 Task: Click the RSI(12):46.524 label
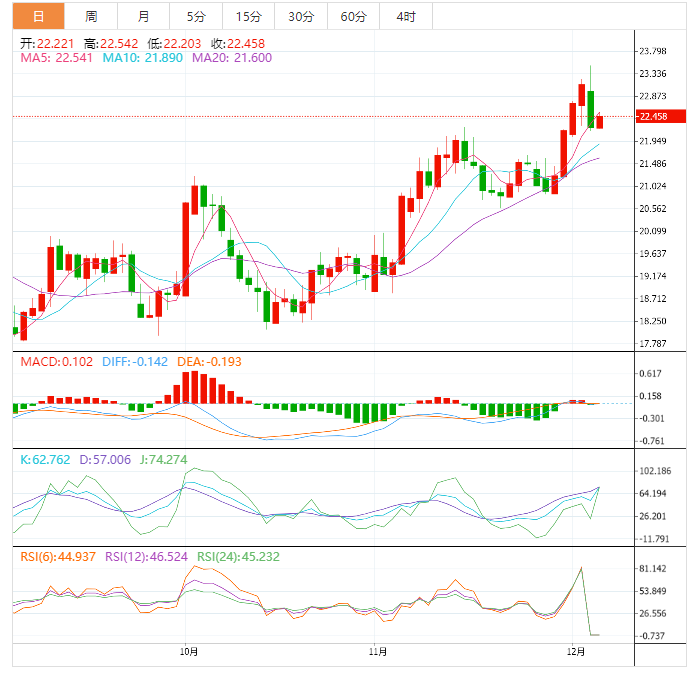tap(146, 557)
